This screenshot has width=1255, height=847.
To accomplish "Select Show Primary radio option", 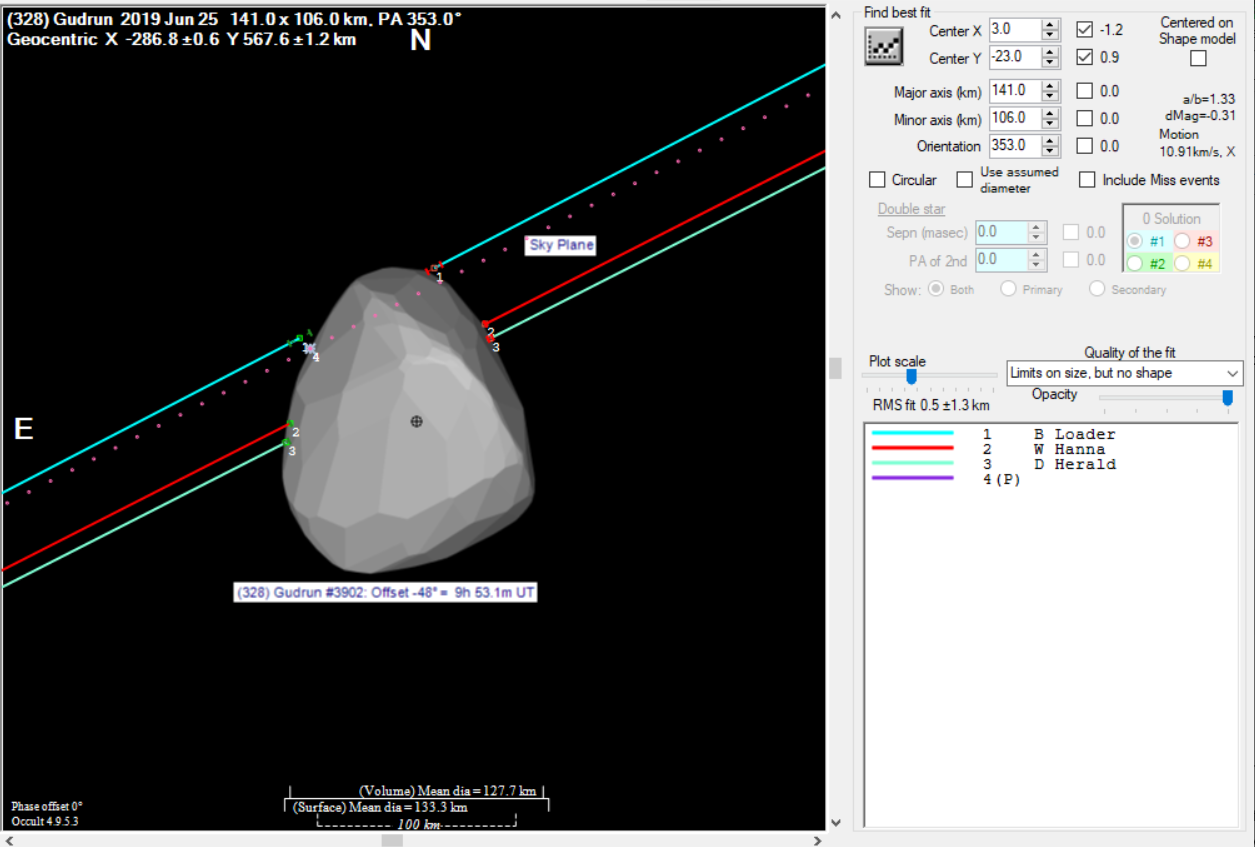I will coord(1008,289).
